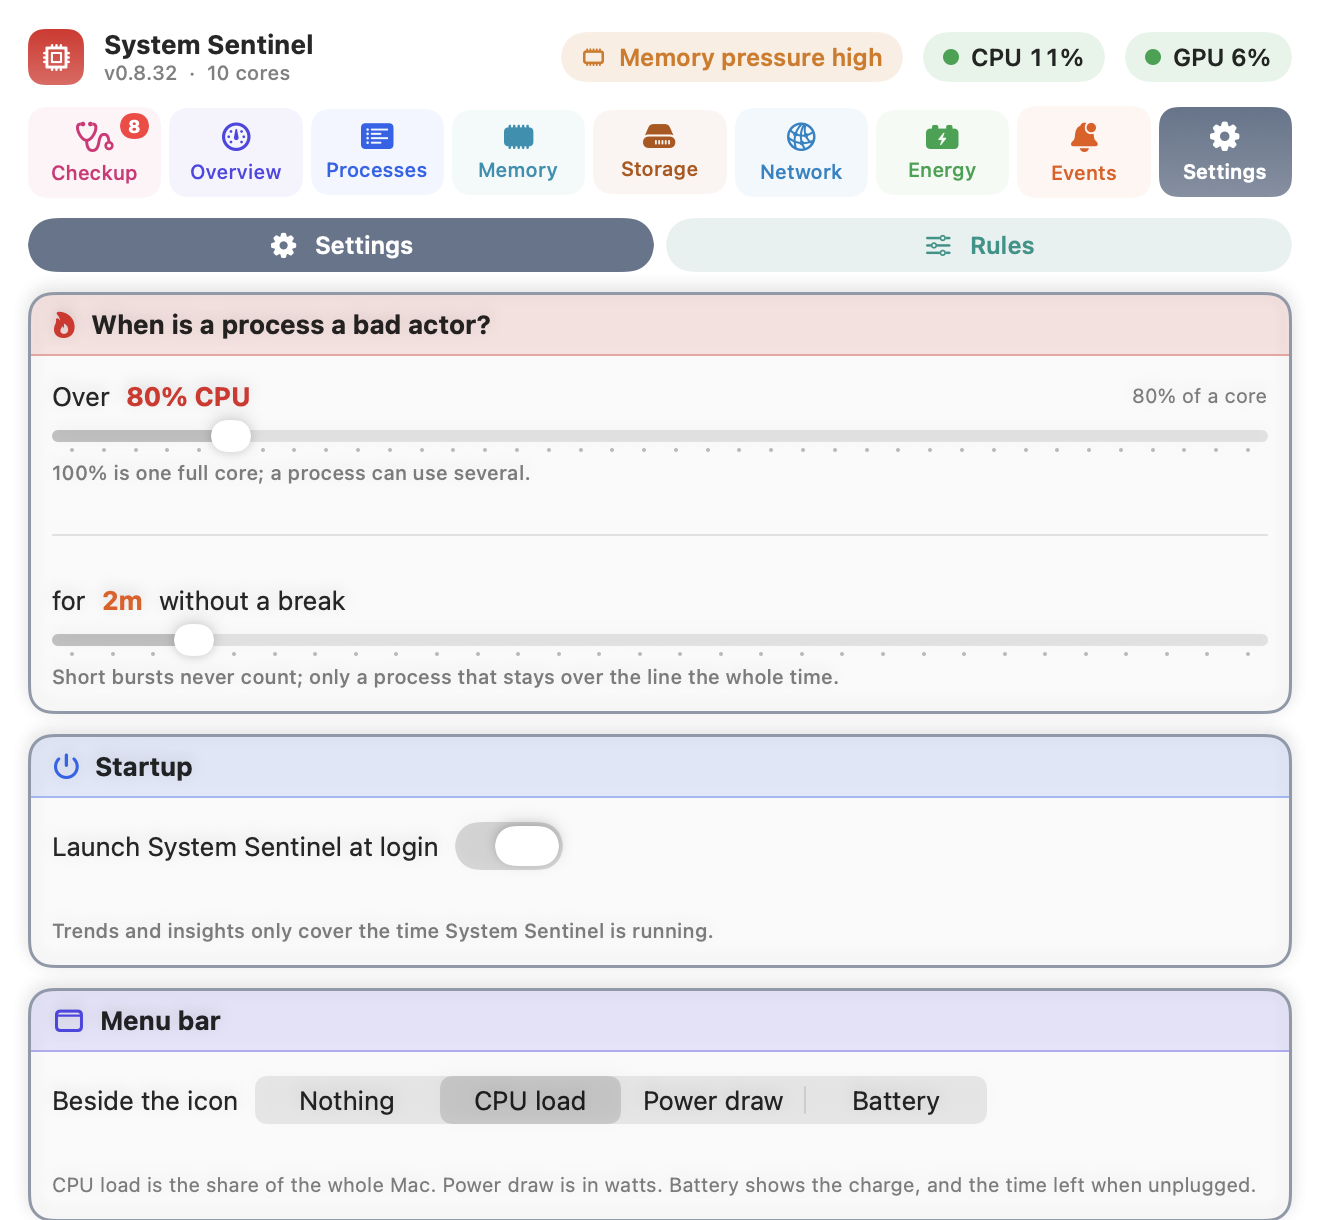The image size is (1320, 1220).
Task: Click the memory icon in pressure warning pill
Action: click(594, 58)
